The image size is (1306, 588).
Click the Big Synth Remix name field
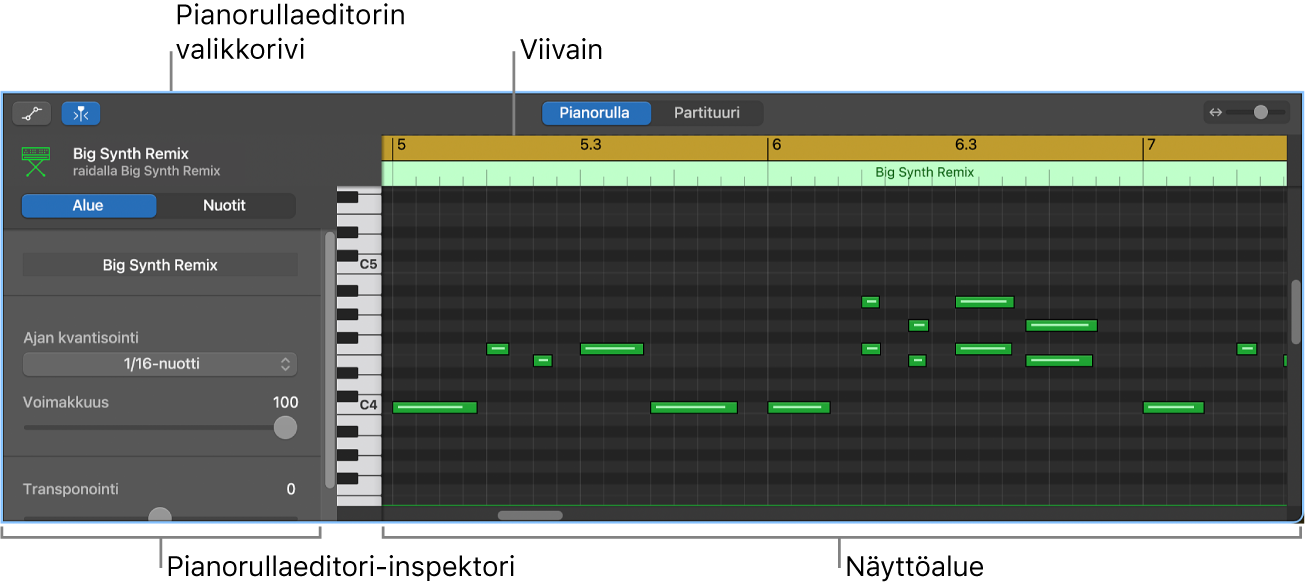[x=160, y=264]
